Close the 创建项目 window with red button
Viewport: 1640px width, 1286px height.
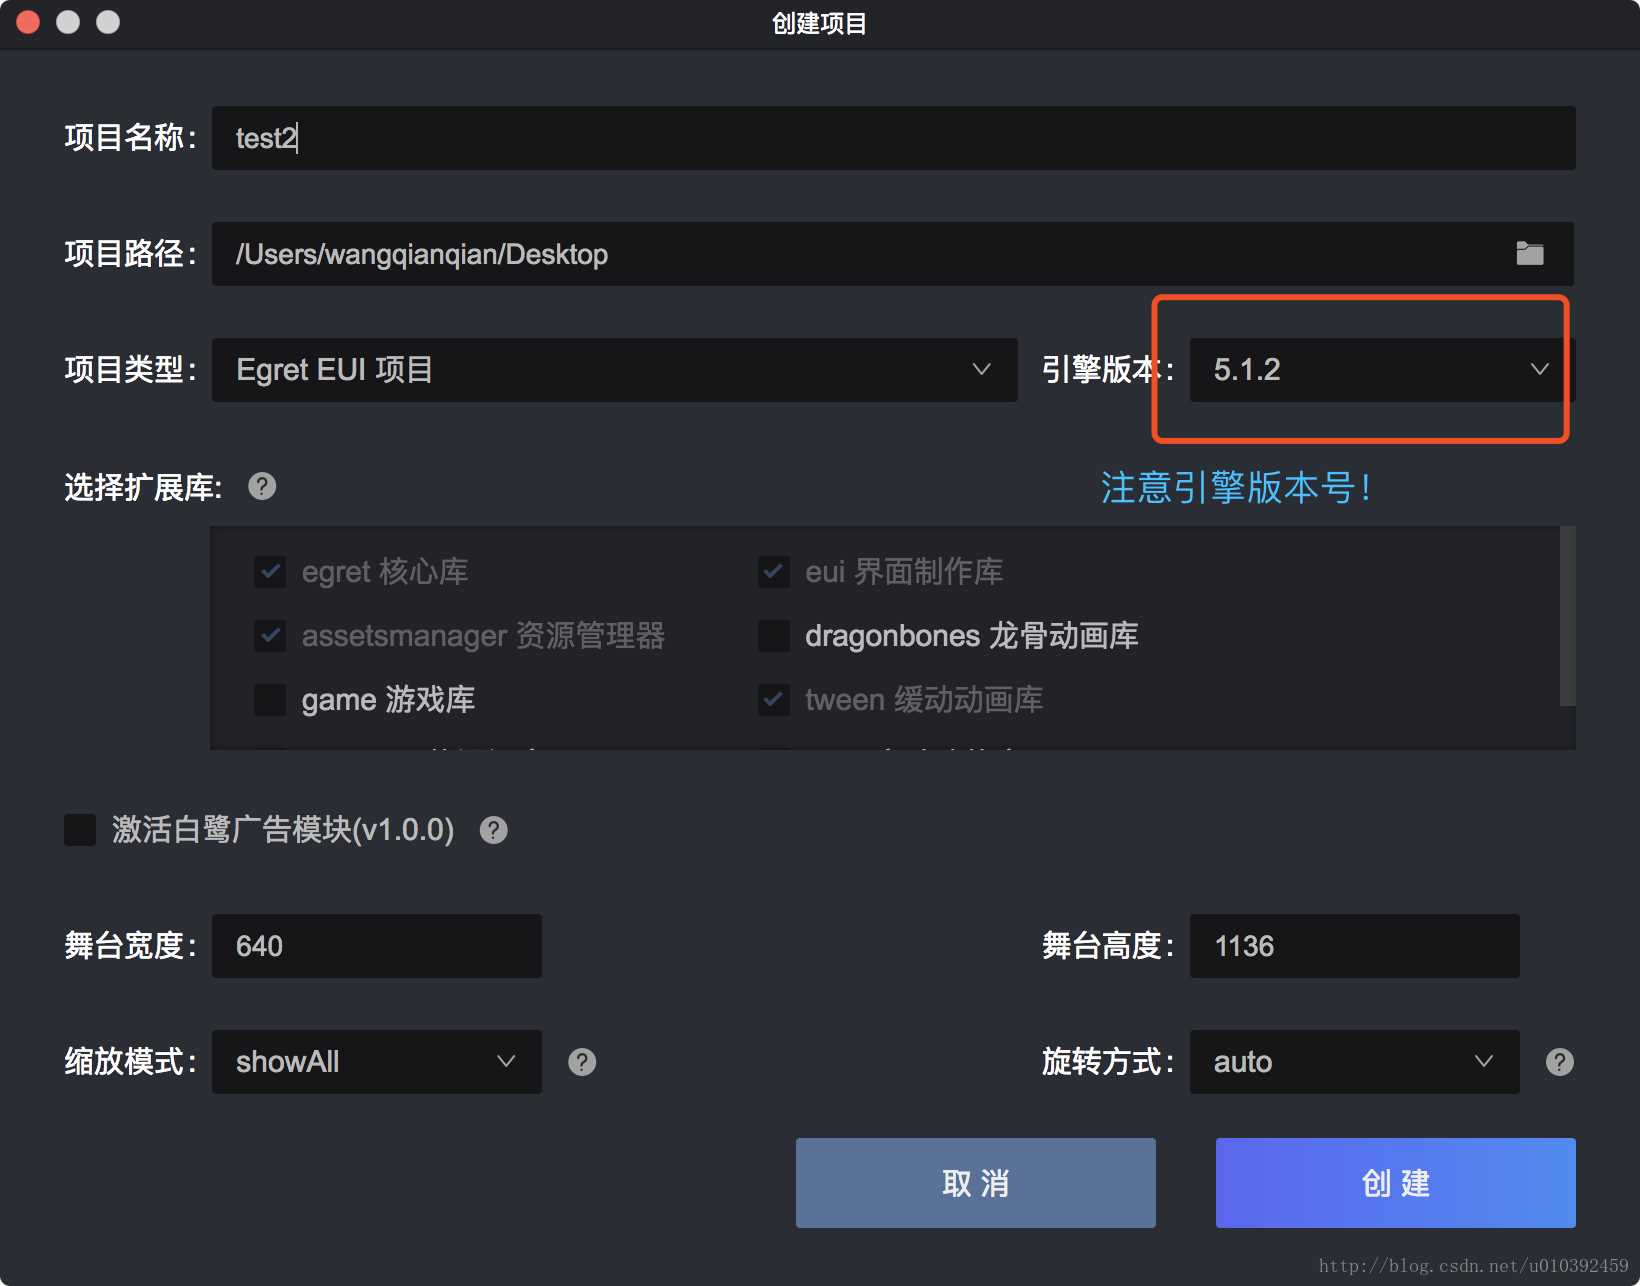click(28, 22)
